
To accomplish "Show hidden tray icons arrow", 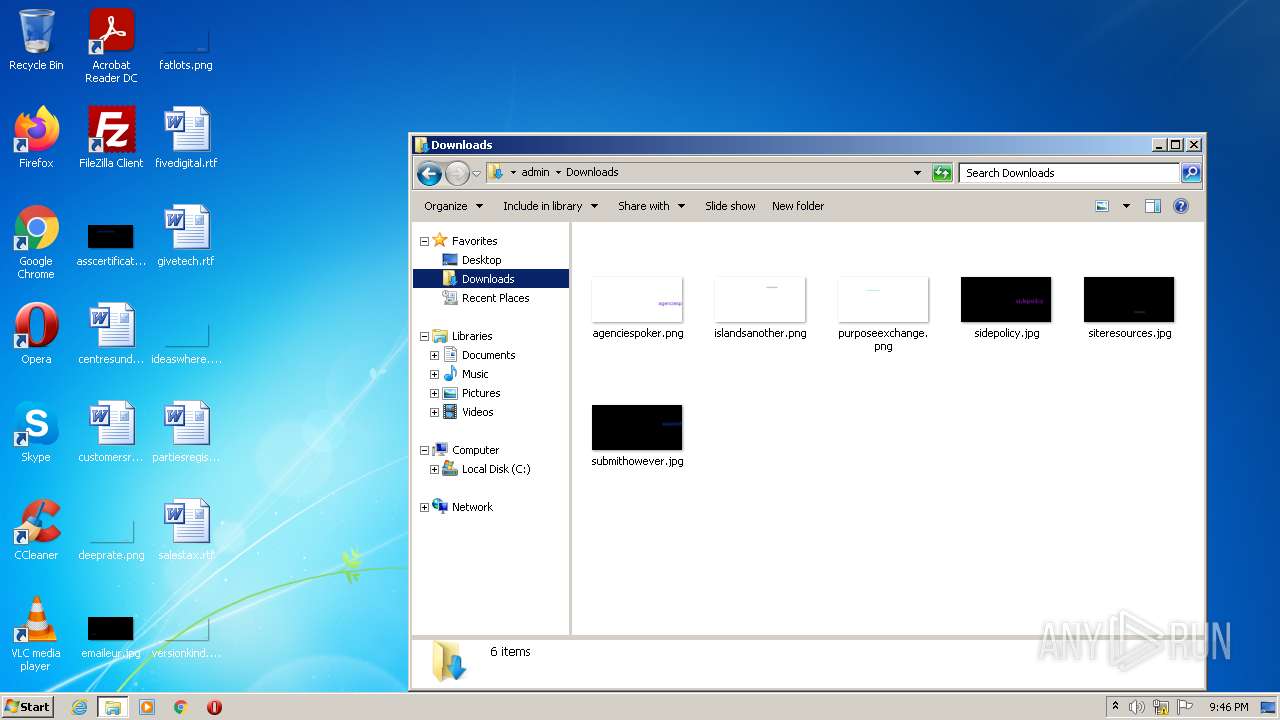I will (x=1115, y=706).
